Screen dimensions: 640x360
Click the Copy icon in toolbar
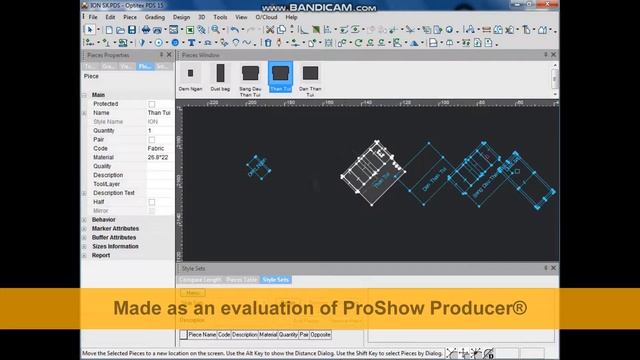pos(281,30)
